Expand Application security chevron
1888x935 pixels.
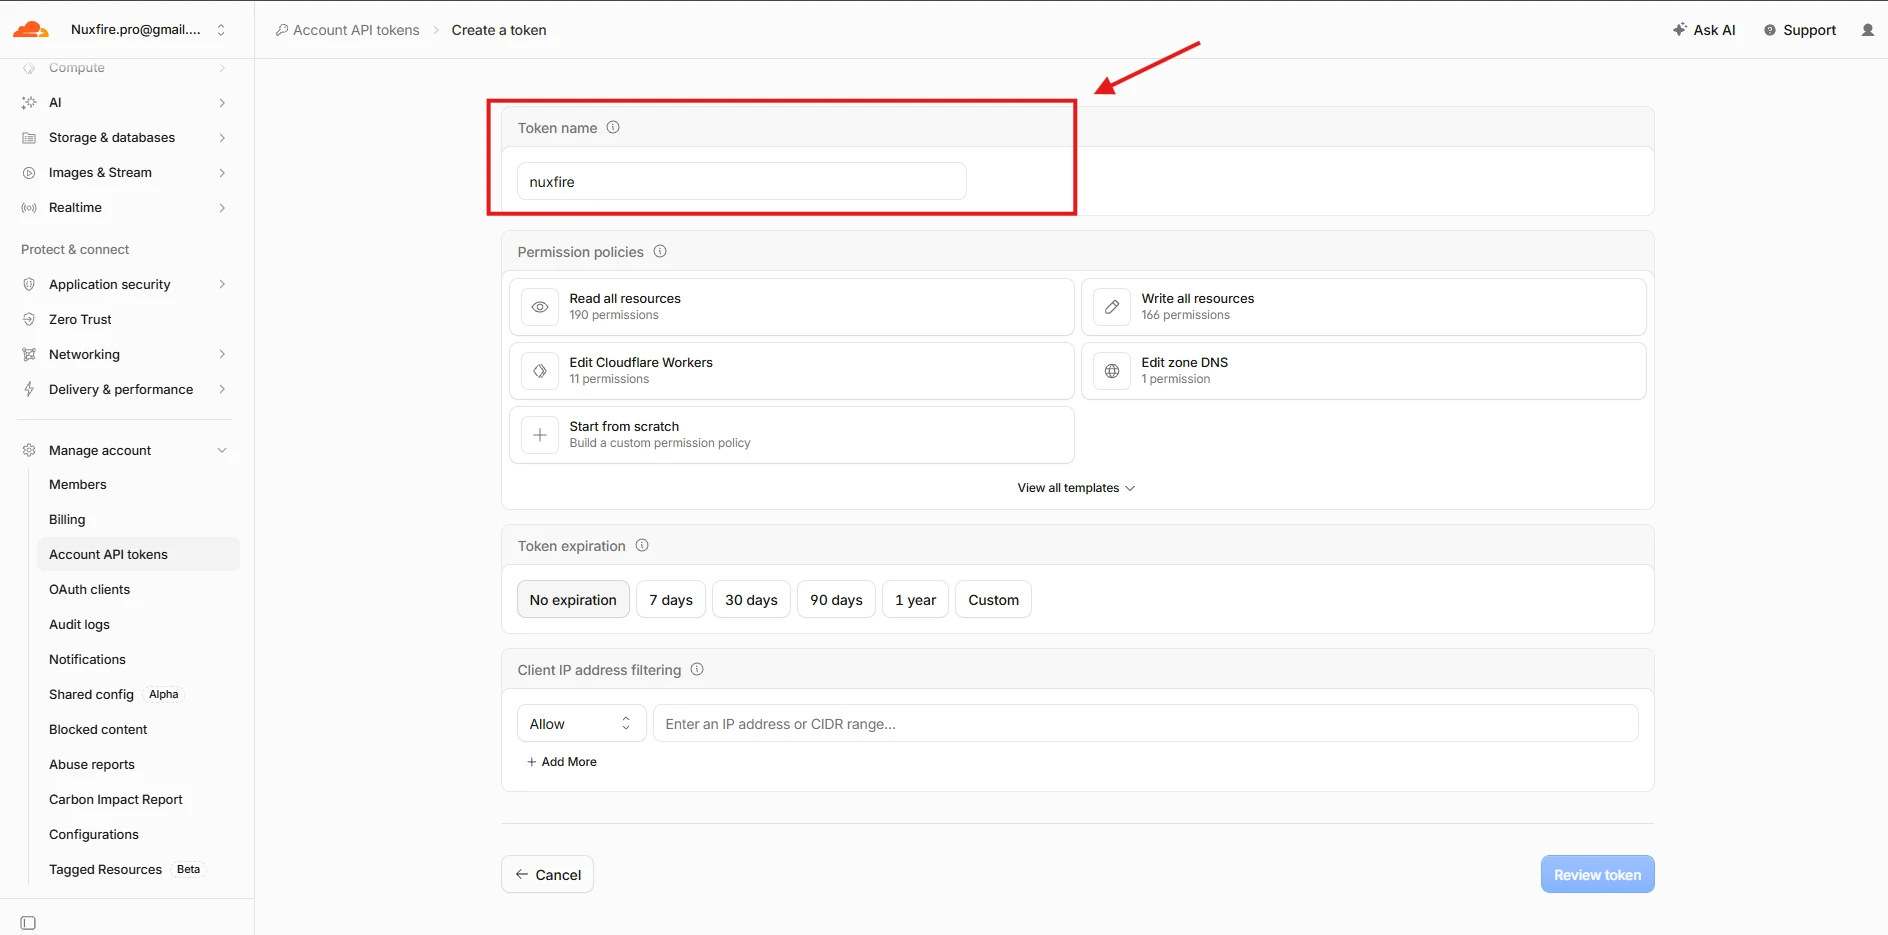click(x=222, y=285)
